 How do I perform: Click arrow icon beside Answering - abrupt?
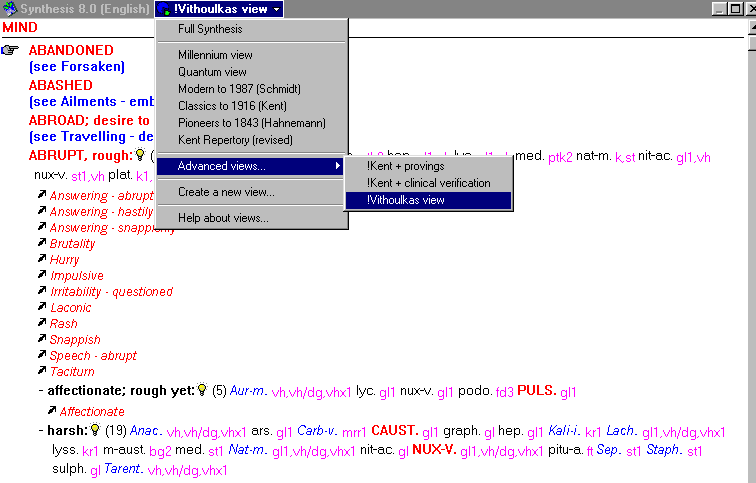click(42, 194)
